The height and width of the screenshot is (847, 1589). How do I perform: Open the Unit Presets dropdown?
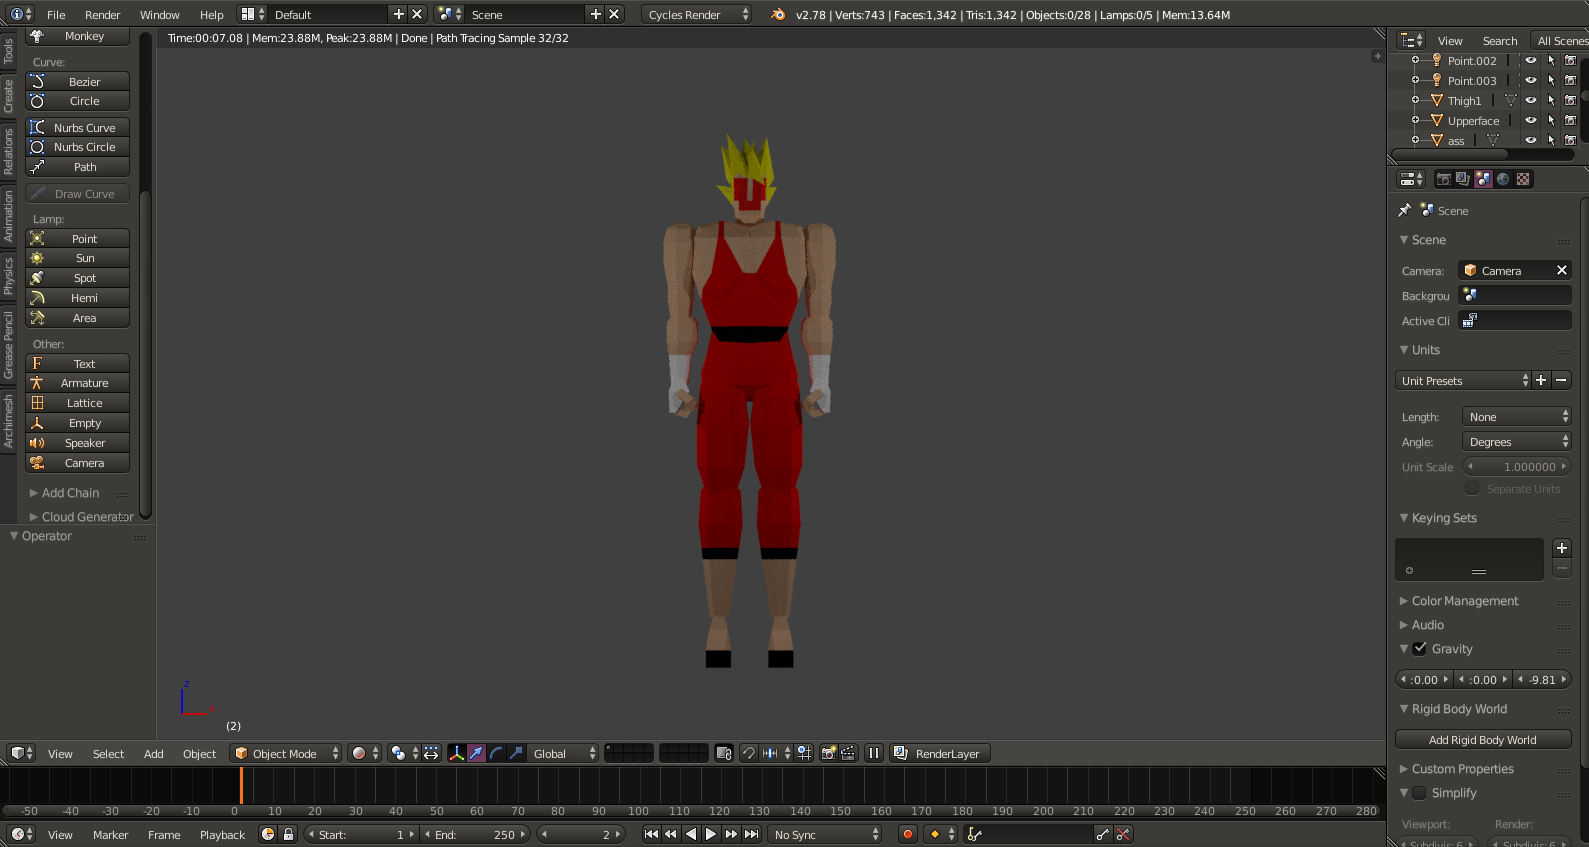[1463, 381]
